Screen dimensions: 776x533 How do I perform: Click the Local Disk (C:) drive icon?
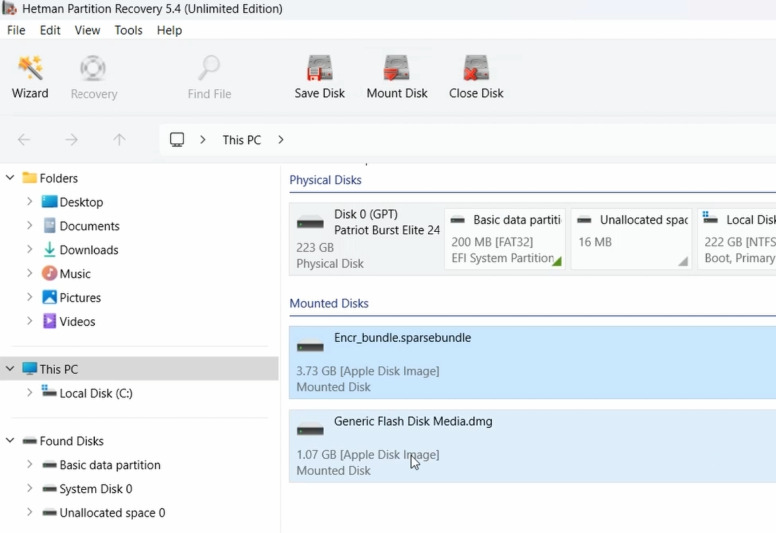point(48,391)
